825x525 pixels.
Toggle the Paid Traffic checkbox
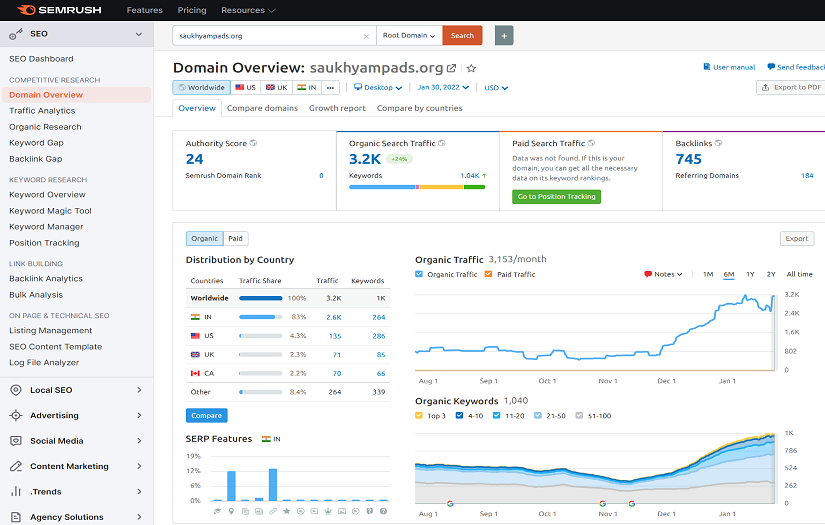tap(488, 274)
